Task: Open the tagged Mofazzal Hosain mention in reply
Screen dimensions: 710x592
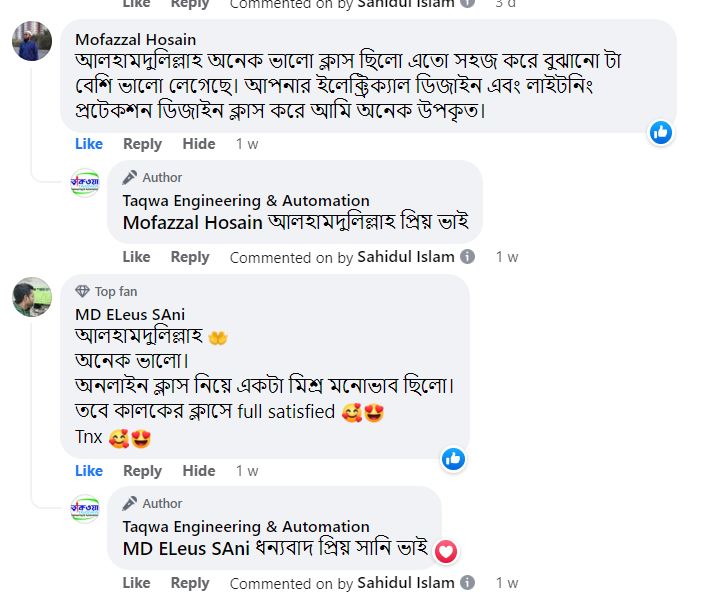Action: click(x=194, y=223)
